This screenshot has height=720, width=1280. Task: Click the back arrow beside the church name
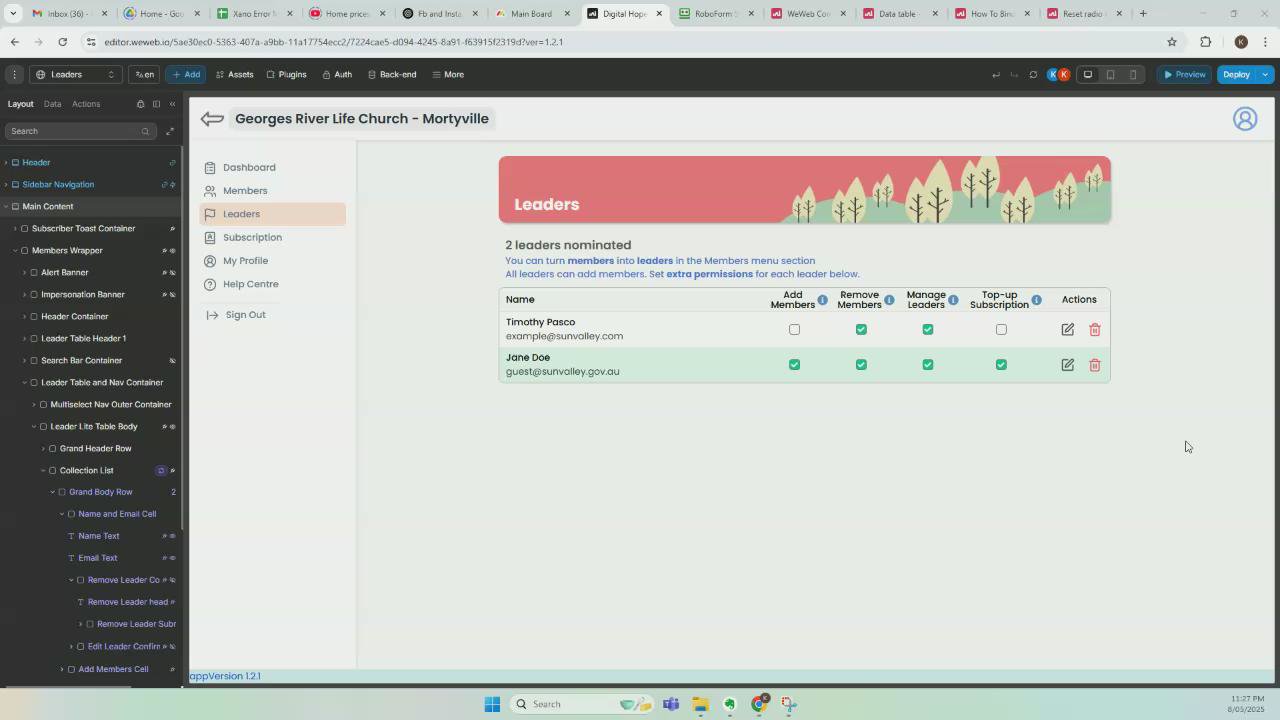tap(211, 119)
